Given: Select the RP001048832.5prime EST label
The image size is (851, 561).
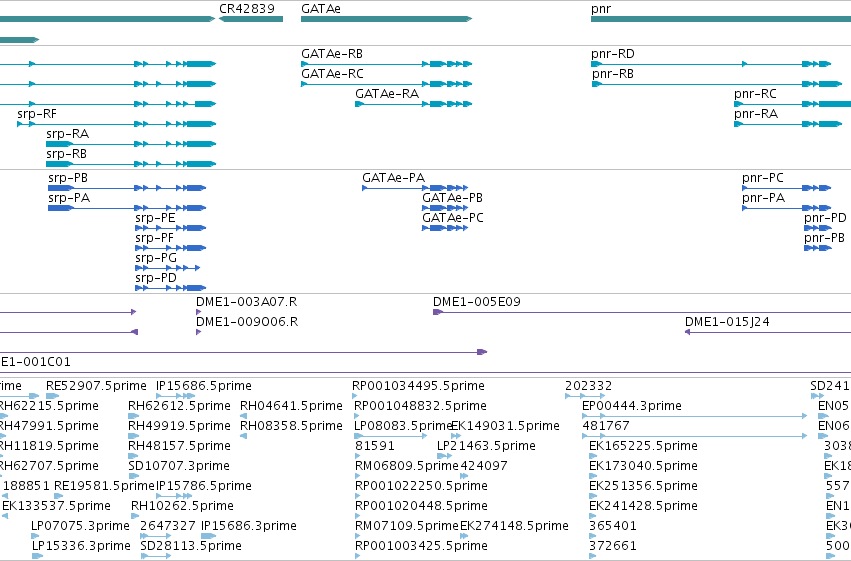Looking at the screenshot, I should click(420, 406).
